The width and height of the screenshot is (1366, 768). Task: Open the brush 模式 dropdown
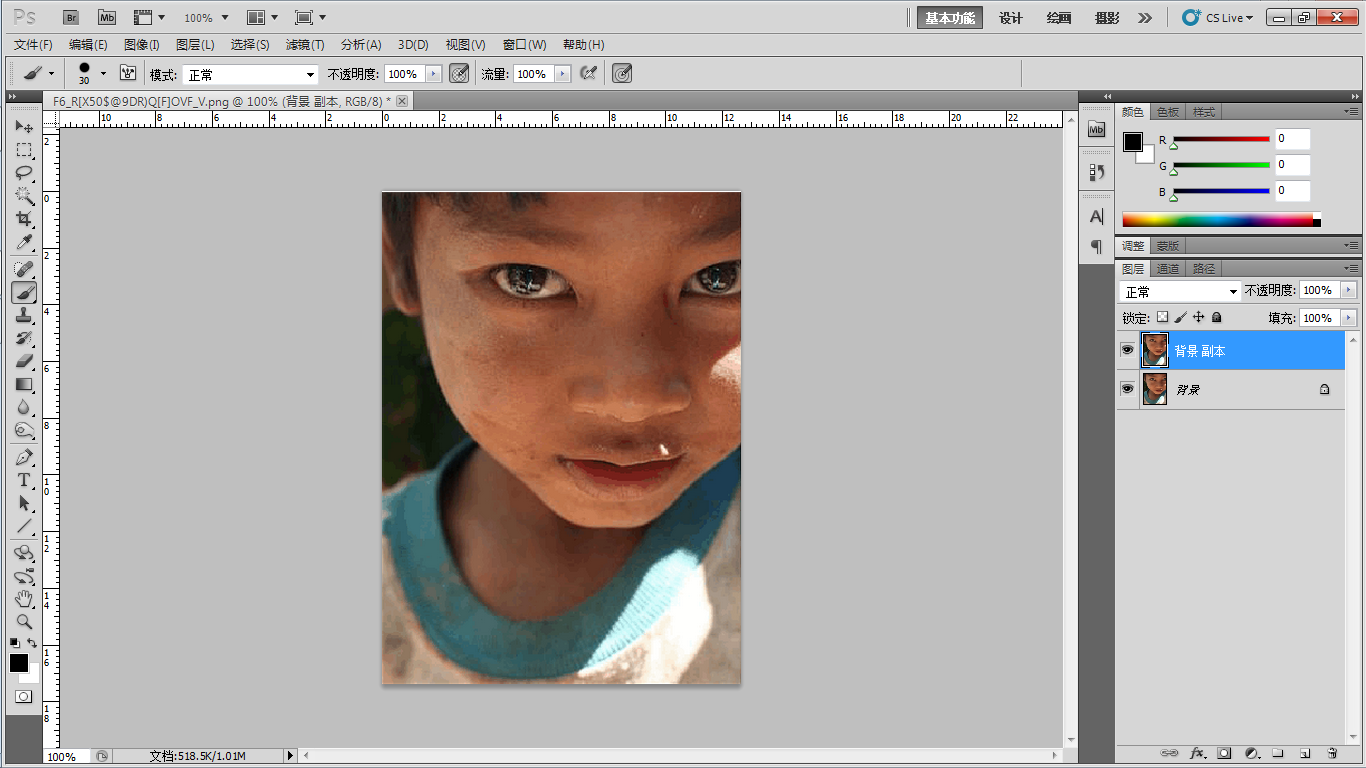pyautogui.click(x=250, y=75)
